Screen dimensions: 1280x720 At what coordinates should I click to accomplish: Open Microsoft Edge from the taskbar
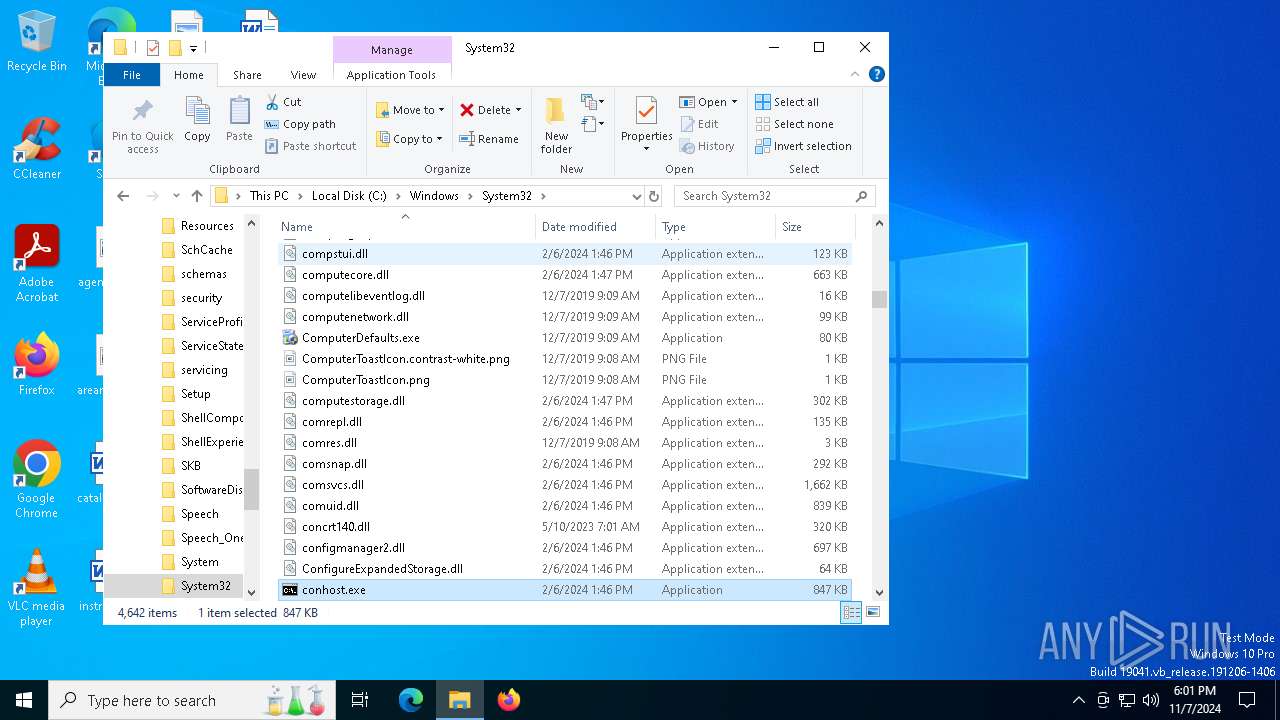[411, 700]
